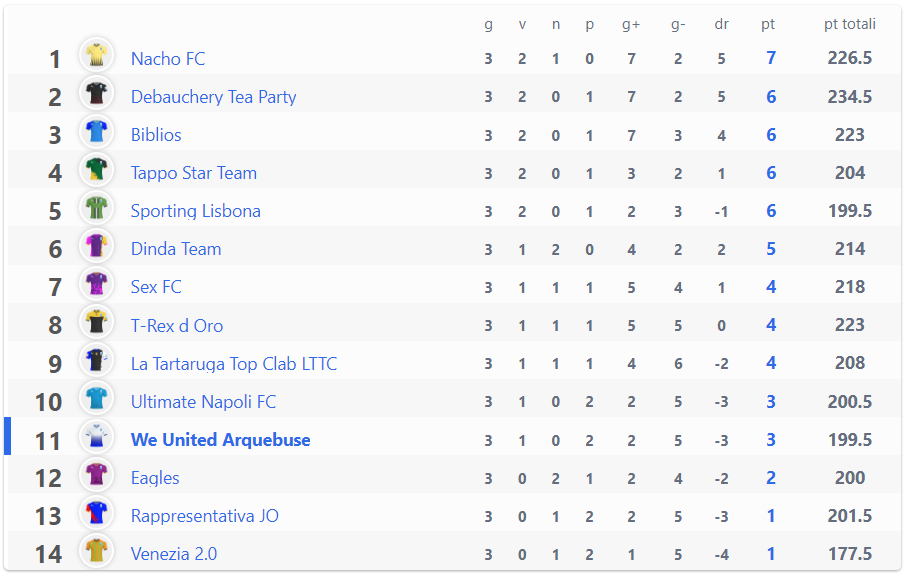Select the bold We United Arquebuse link
Viewport: 911px width, 578px height.
(x=220, y=440)
